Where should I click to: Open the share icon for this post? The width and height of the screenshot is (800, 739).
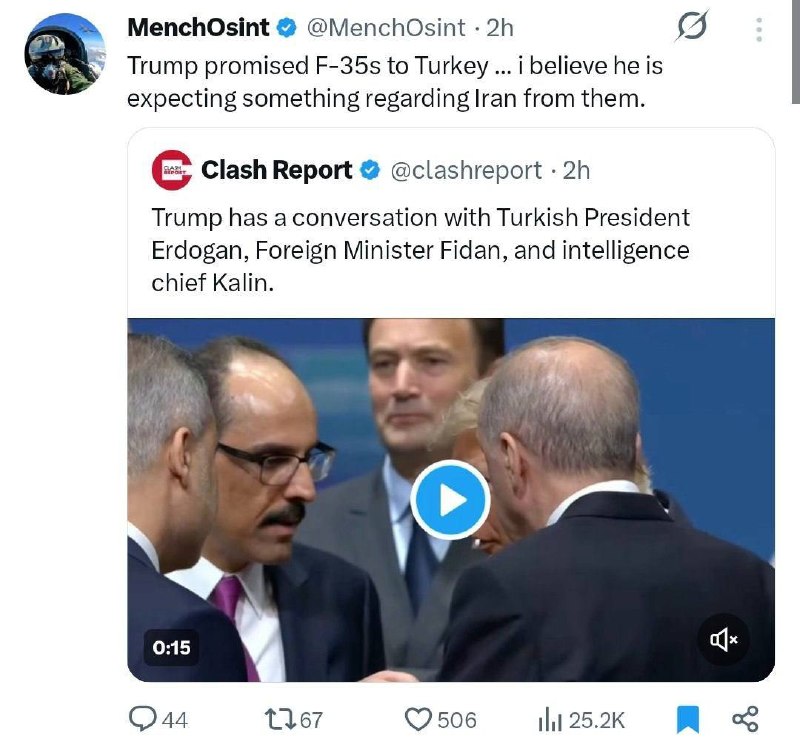[745, 719]
